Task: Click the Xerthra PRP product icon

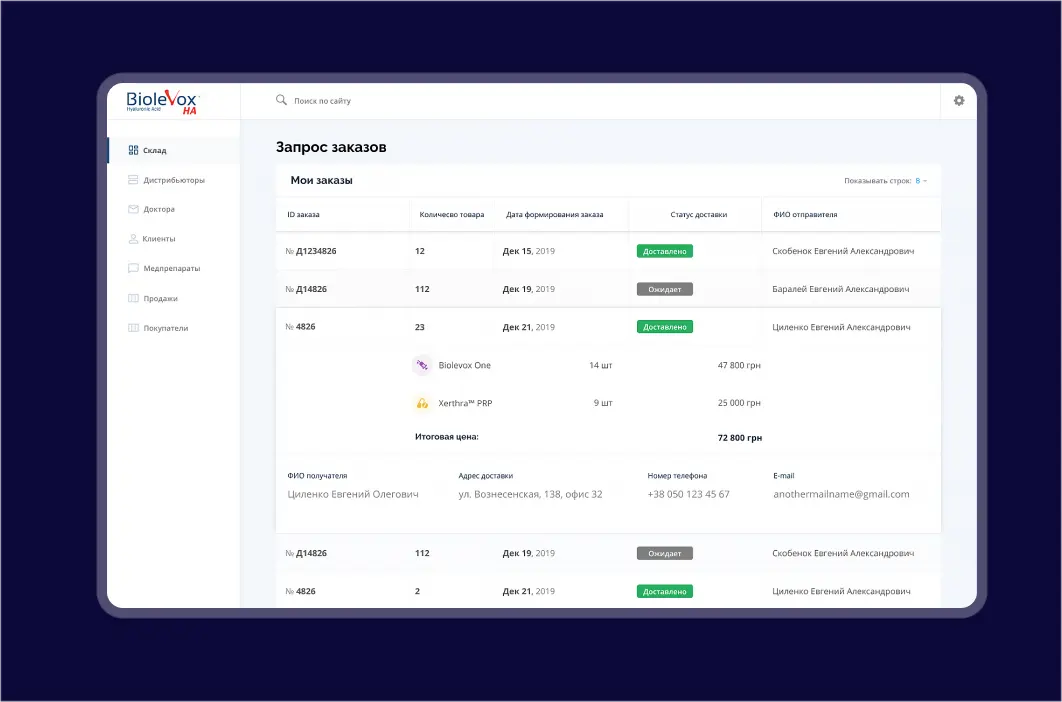Action: point(421,403)
